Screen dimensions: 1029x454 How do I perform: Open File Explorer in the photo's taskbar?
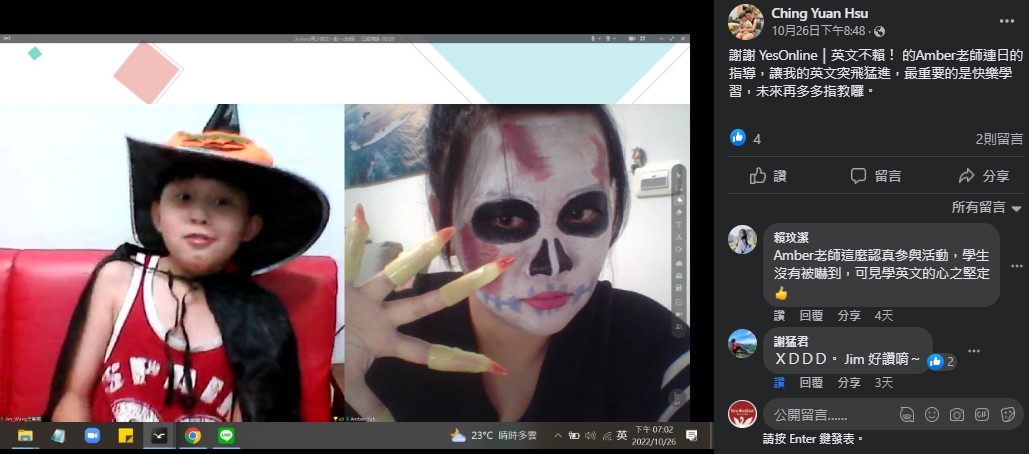pos(25,436)
